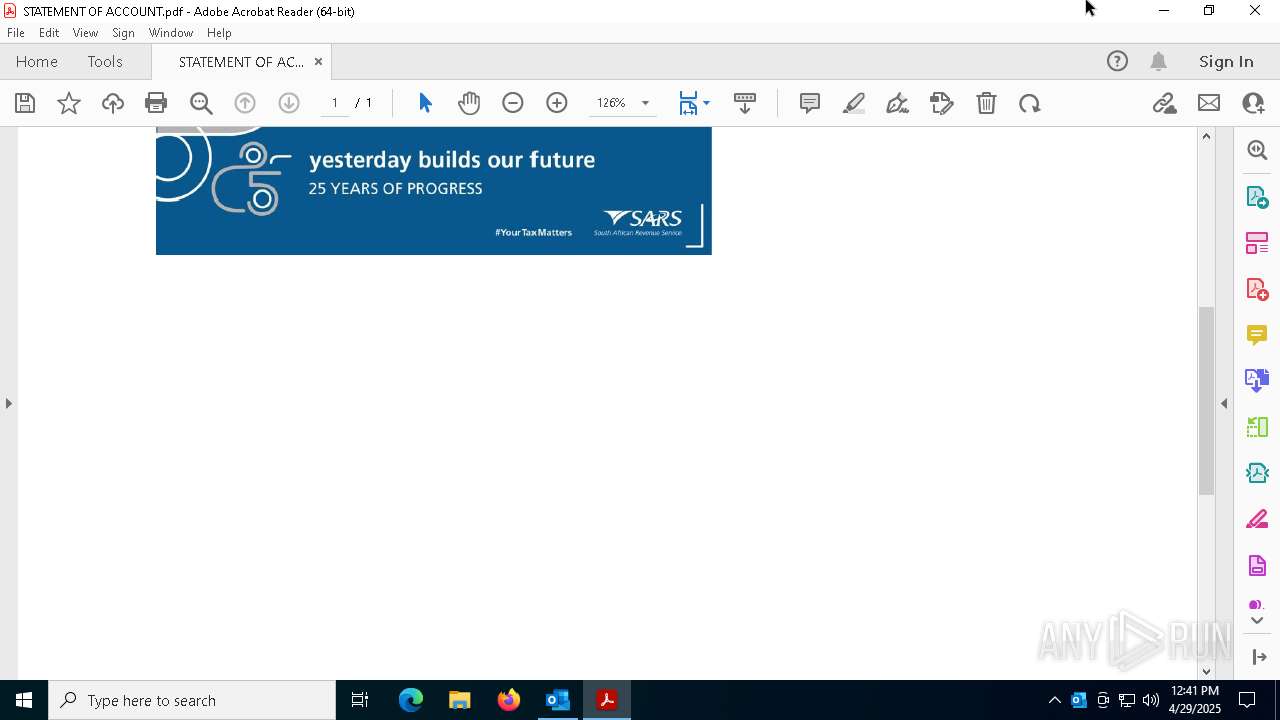Open the Help menu

coord(219,33)
